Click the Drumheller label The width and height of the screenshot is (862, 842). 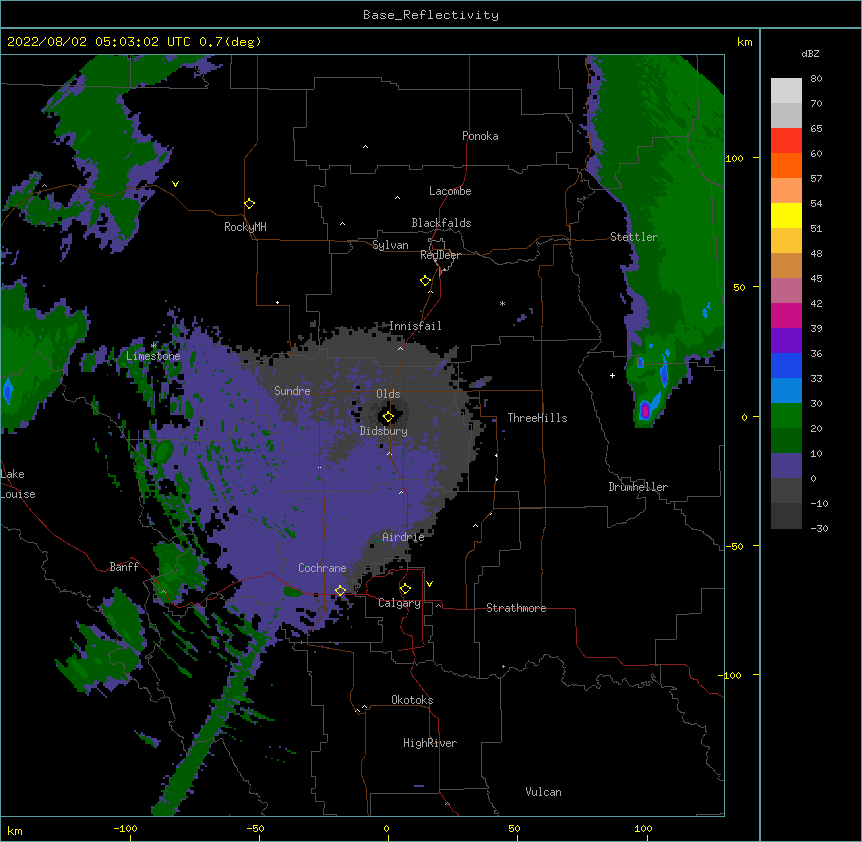click(x=638, y=487)
